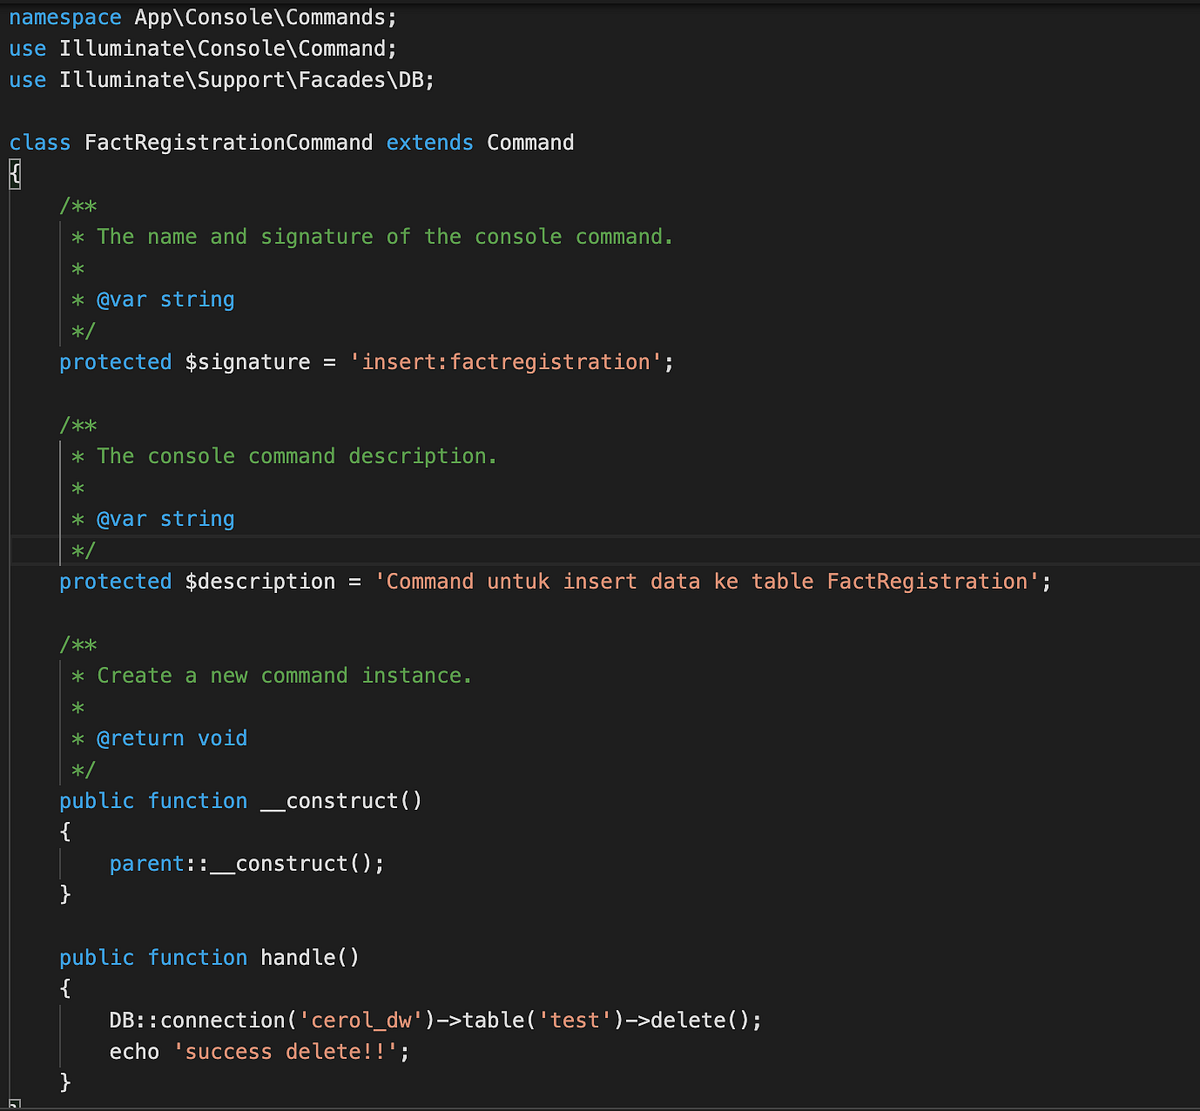The height and width of the screenshot is (1111, 1200).
Task: Click the 'insert:factregistration' string literal
Action: (x=510, y=361)
